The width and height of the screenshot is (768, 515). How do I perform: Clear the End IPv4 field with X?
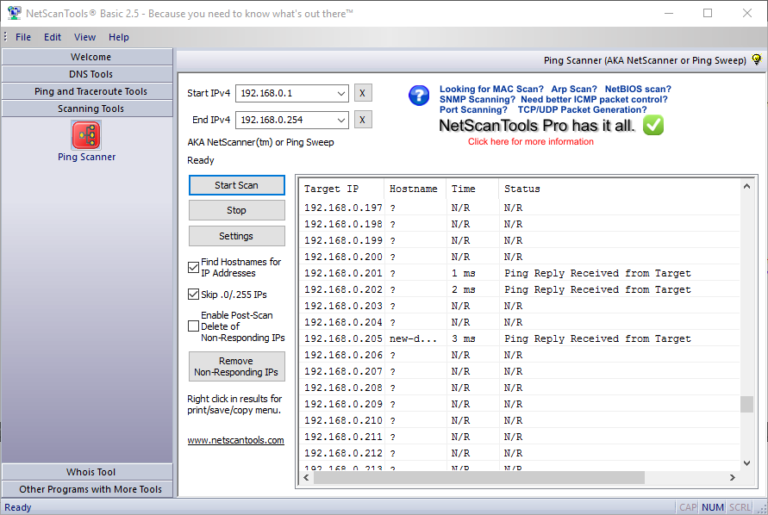point(363,120)
